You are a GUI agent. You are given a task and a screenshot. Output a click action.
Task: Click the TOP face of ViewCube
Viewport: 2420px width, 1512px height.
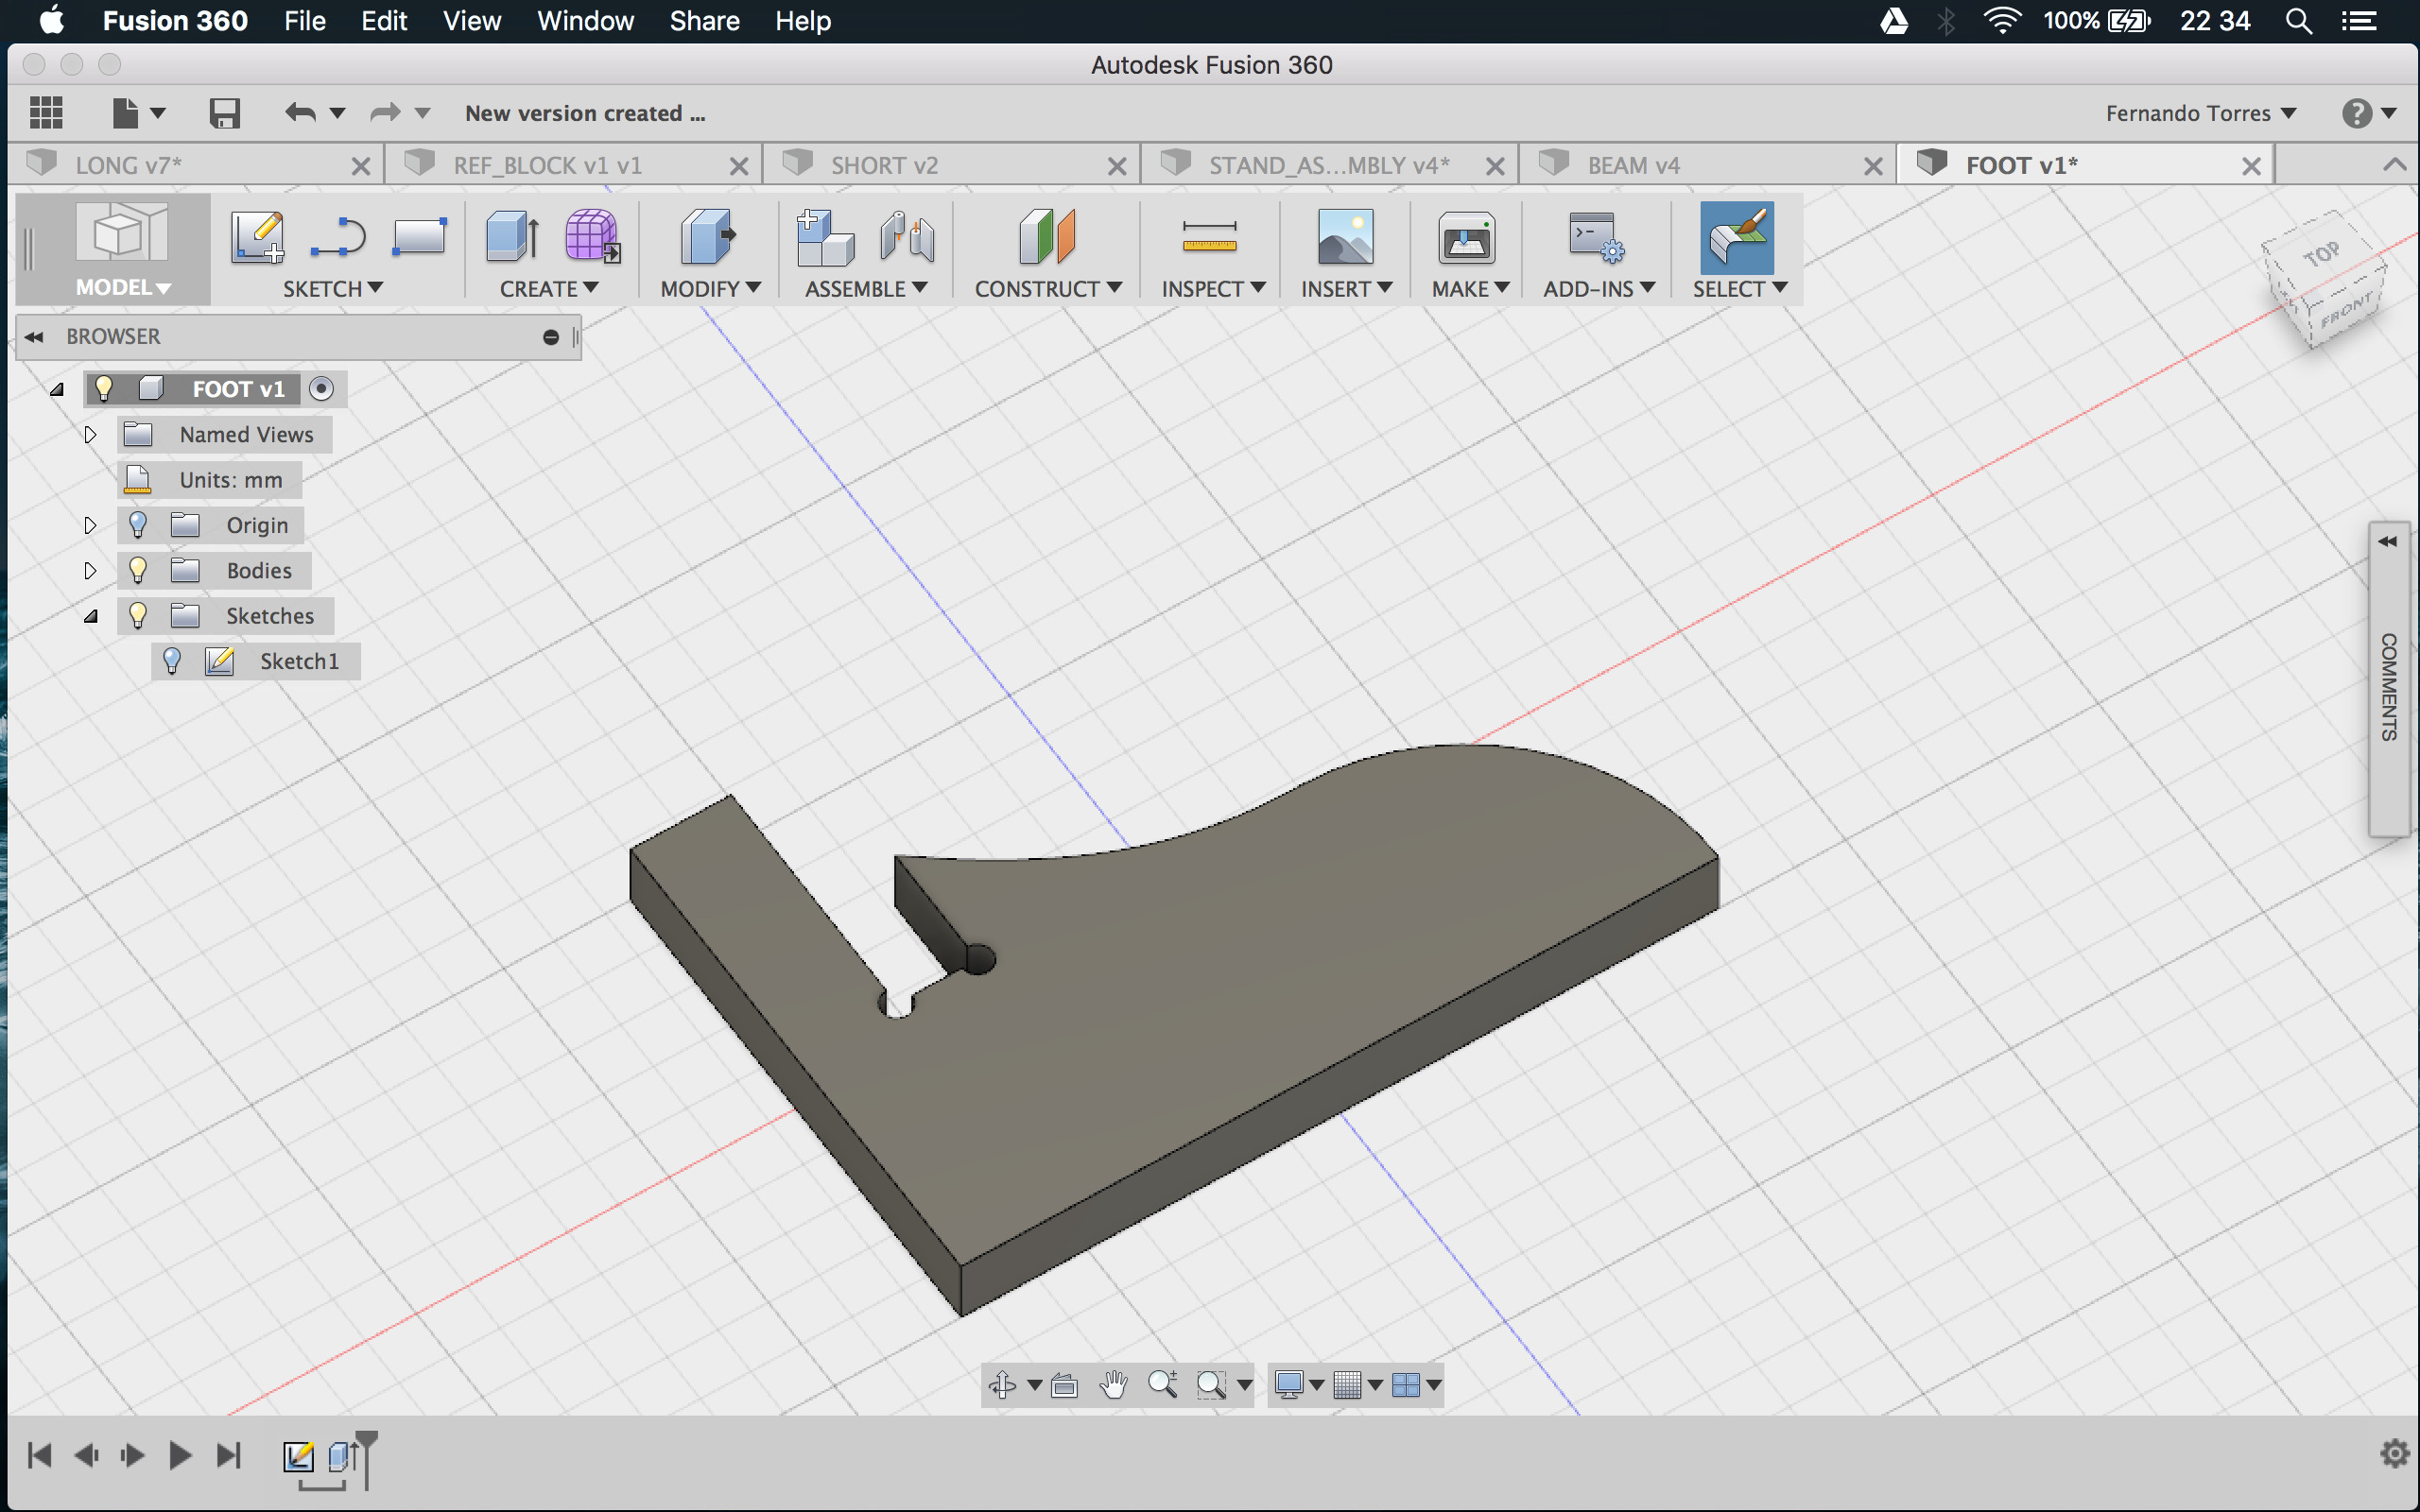coord(2322,255)
